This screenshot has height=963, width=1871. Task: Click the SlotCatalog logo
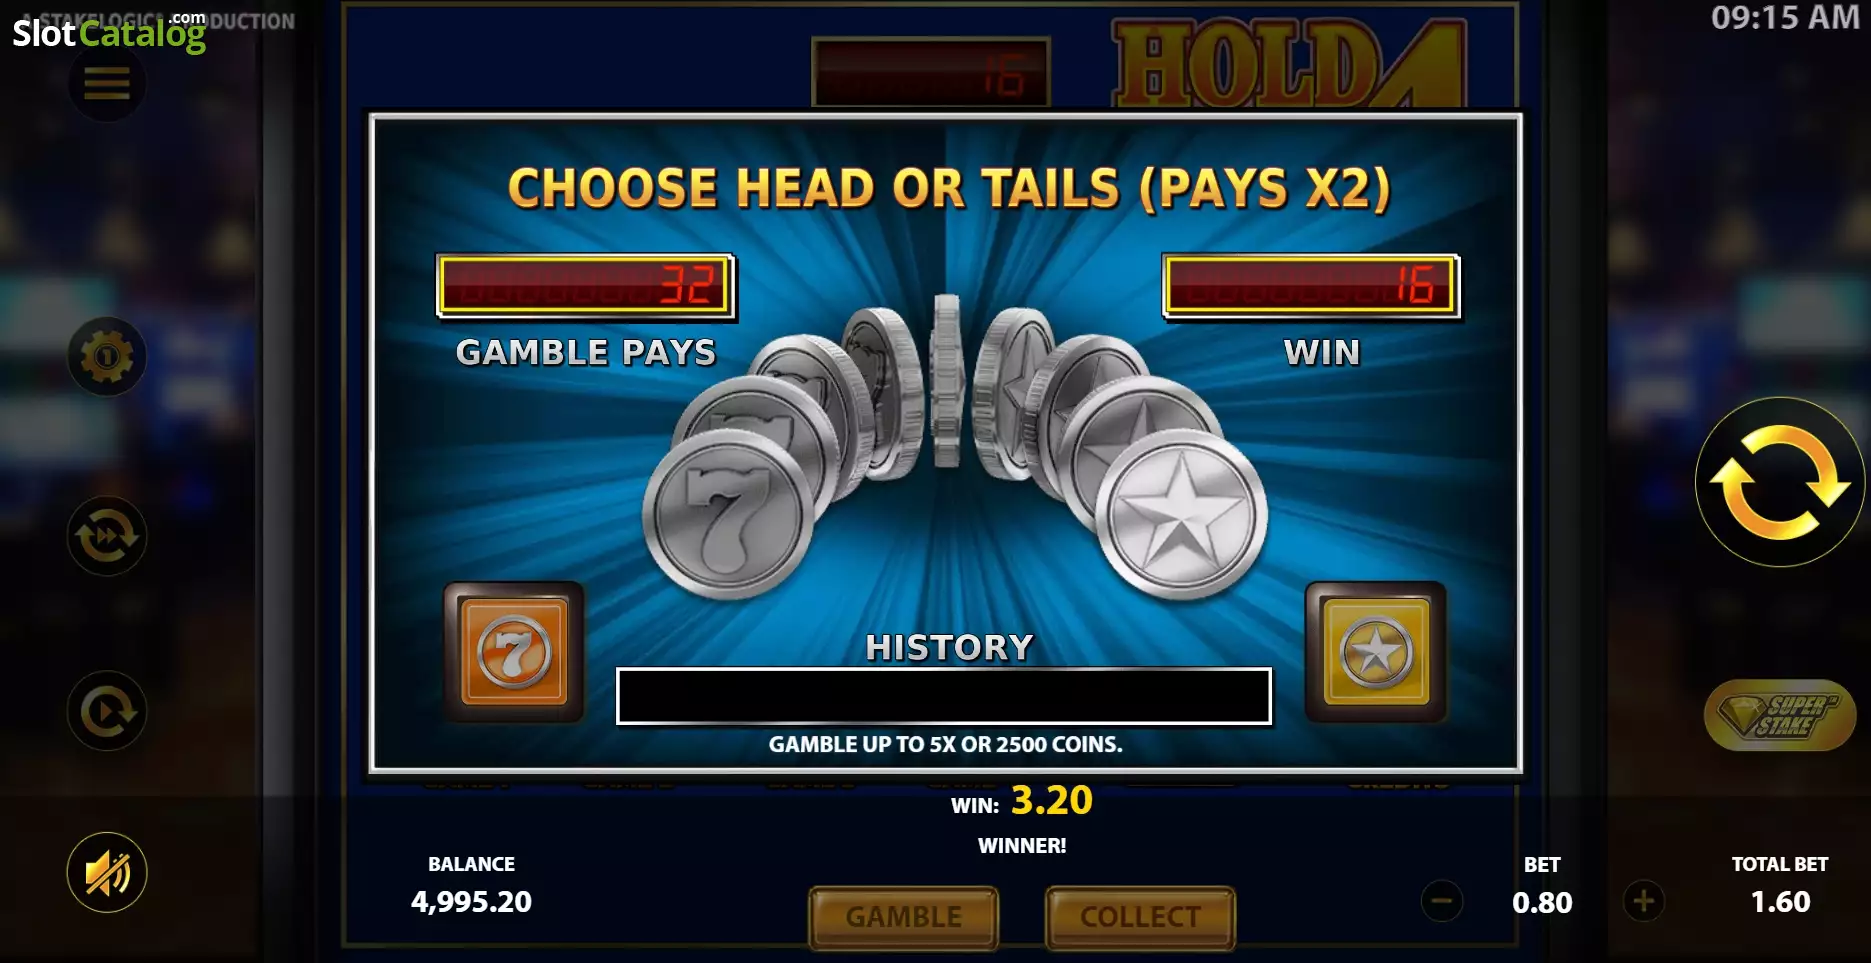click(109, 32)
